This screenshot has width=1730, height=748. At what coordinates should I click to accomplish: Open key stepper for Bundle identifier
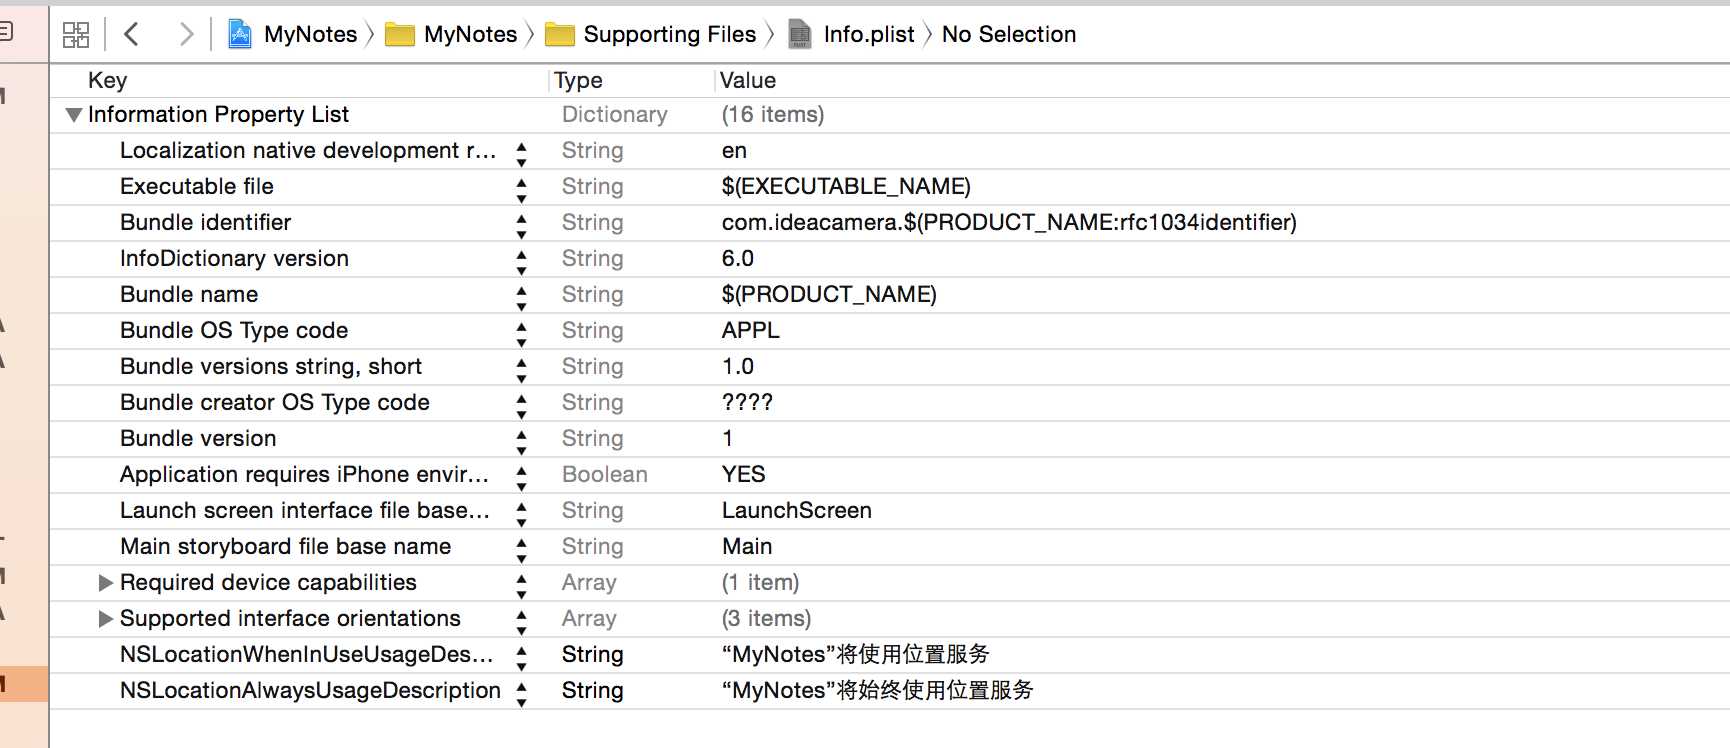(x=521, y=226)
